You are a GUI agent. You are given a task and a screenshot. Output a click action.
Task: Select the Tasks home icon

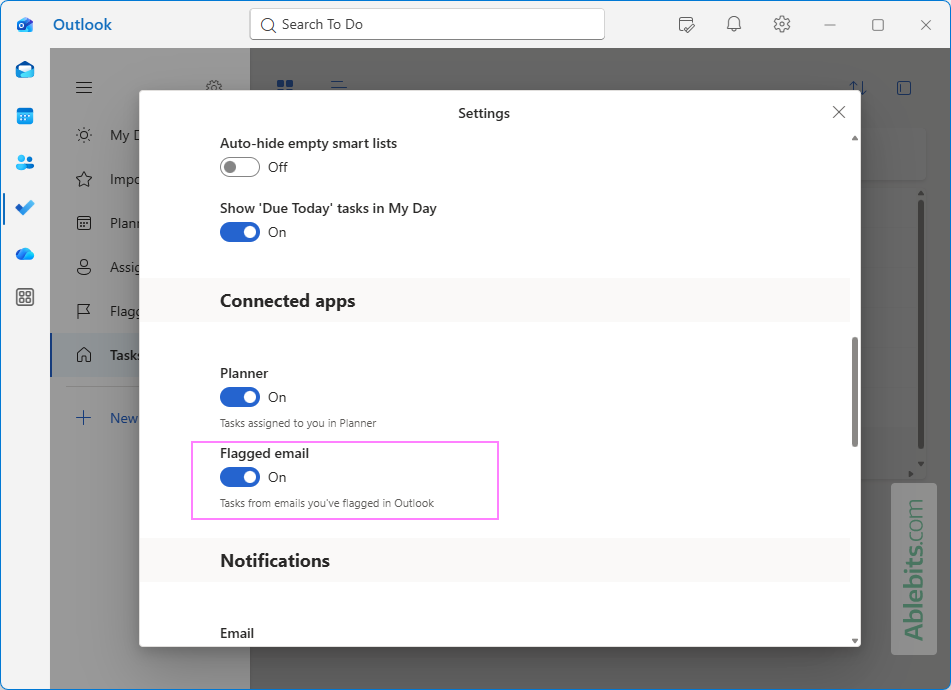tap(84, 355)
